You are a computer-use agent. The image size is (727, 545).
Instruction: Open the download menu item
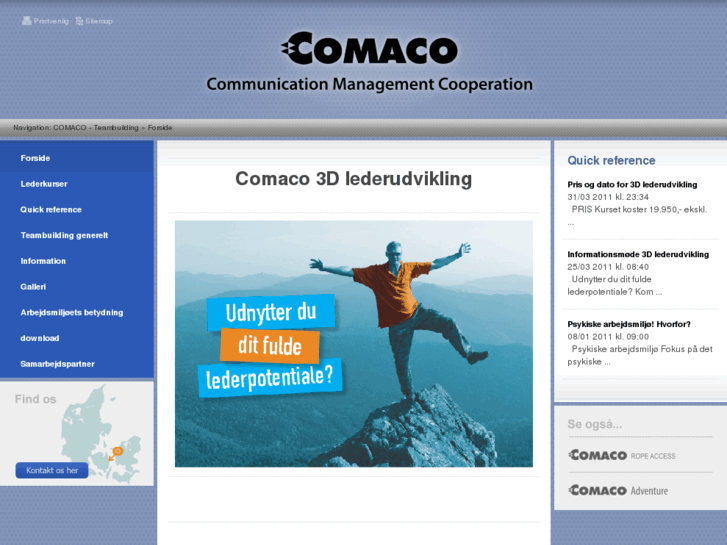coord(40,338)
